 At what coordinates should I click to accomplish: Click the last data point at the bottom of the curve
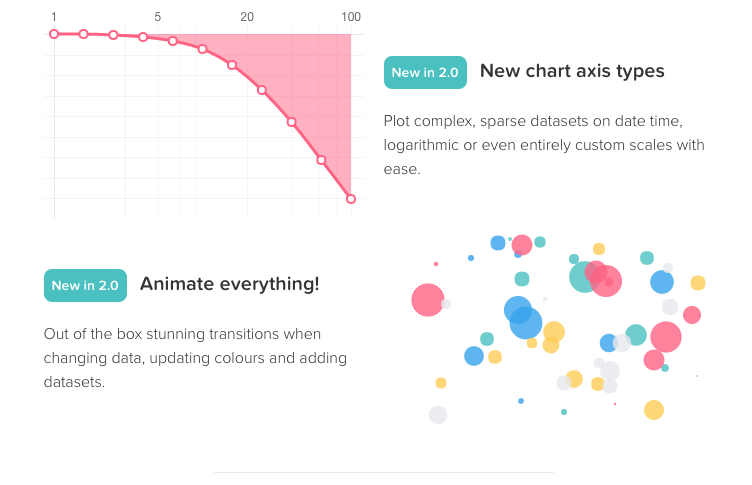pyautogui.click(x=351, y=199)
